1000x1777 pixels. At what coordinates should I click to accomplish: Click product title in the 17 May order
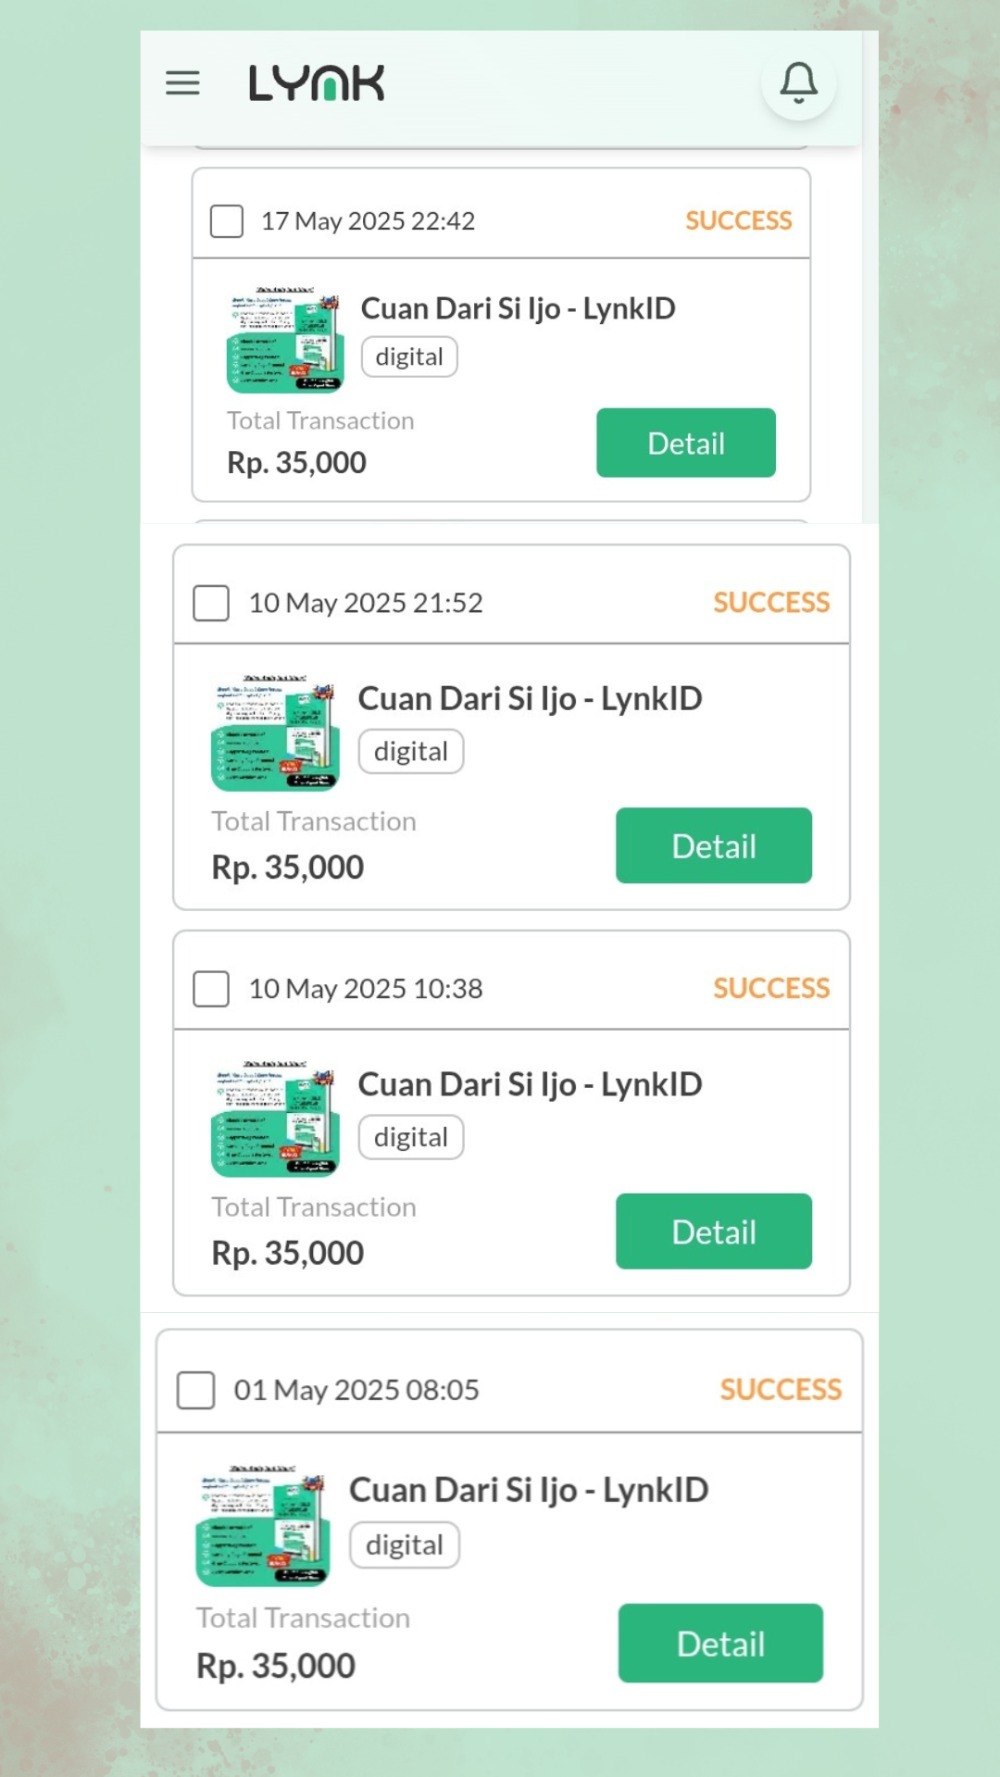click(x=518, y=308)
